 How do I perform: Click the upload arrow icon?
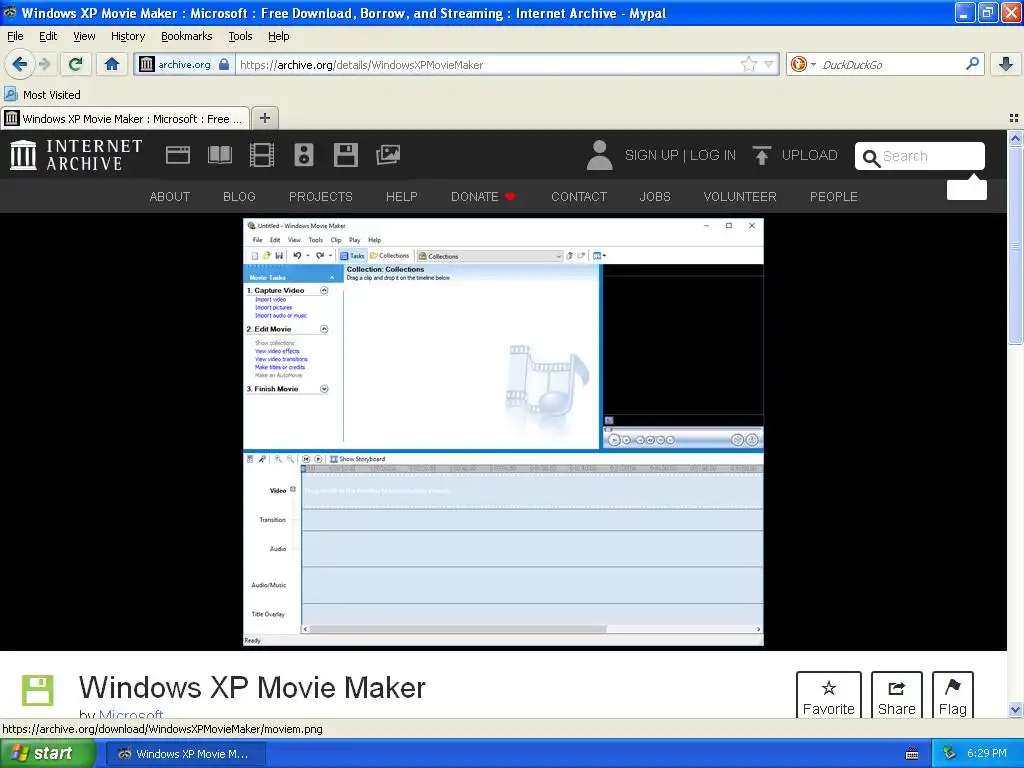761,155
